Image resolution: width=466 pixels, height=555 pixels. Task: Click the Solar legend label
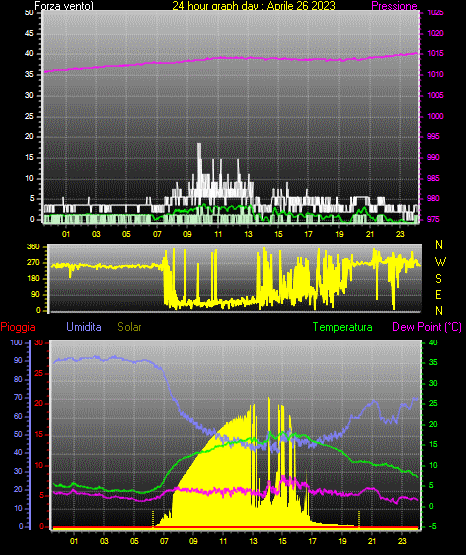(130, 327)
